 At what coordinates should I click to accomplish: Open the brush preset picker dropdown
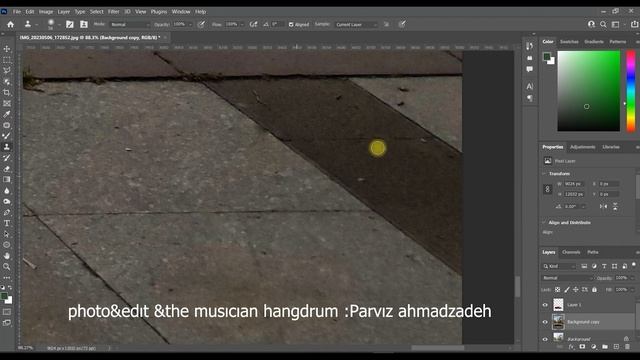[x=59, y=25]
